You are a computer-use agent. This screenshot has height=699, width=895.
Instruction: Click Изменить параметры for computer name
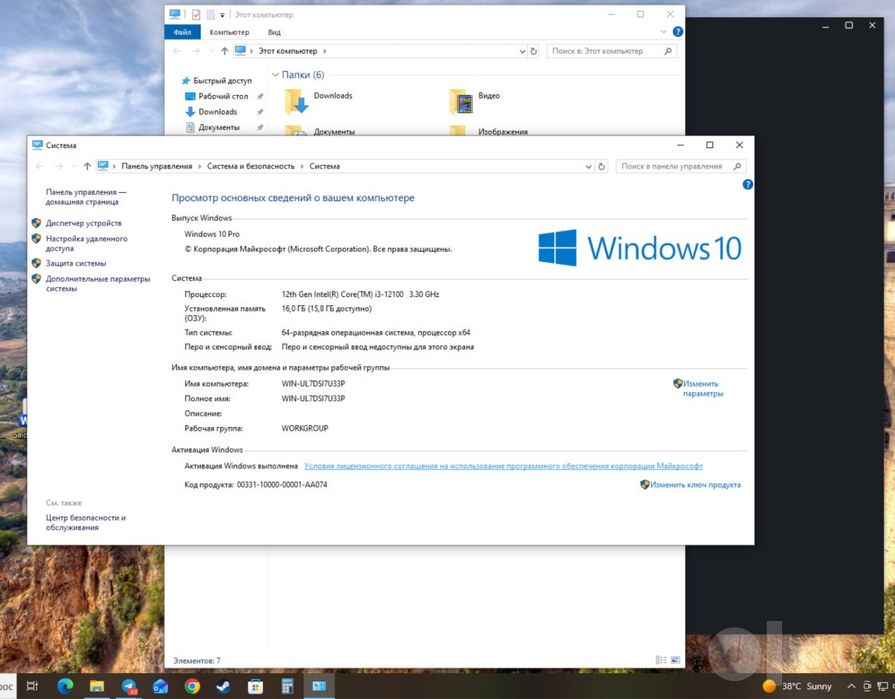click(703, 389)
